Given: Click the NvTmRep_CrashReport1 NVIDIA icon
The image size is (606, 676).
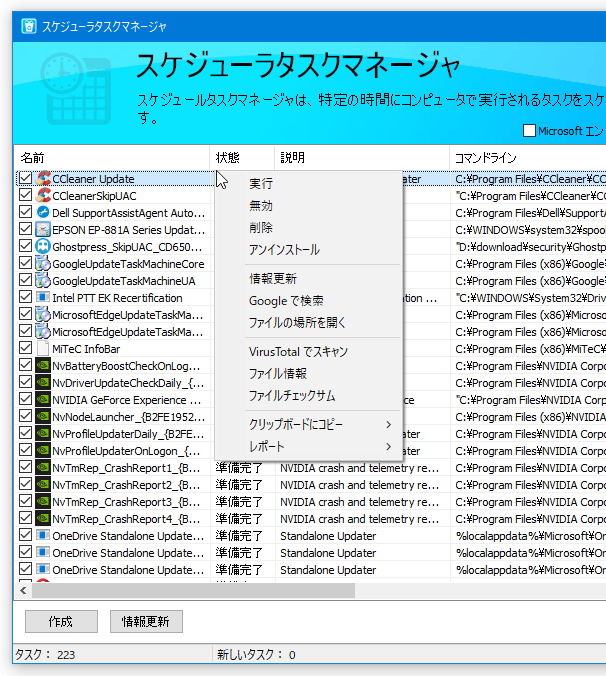Looking at the screenshot, I should [43, 467].
